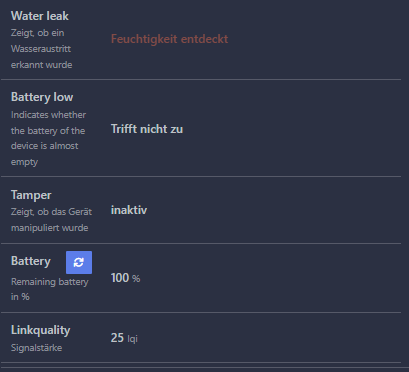Click the 'manipuliert wurde' text line

[x=50, y=228]
